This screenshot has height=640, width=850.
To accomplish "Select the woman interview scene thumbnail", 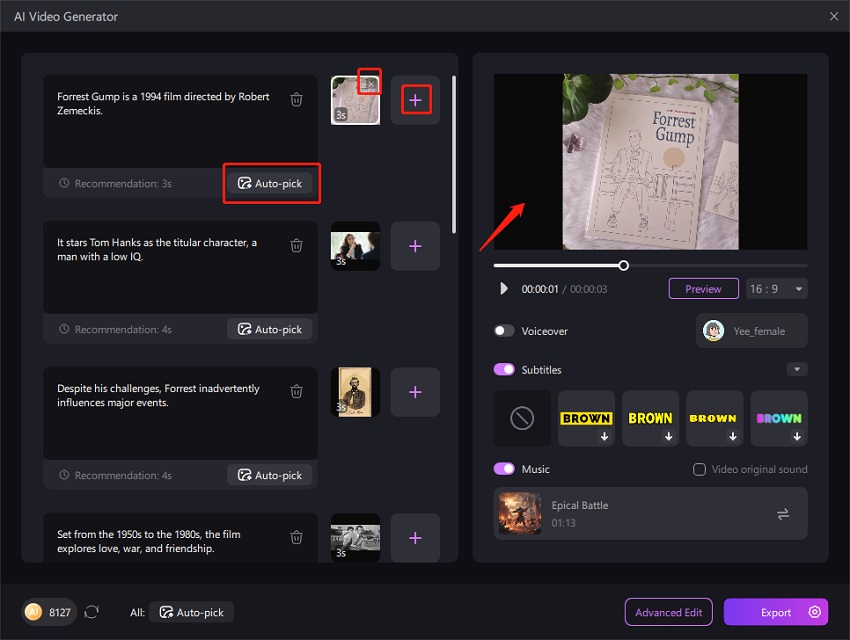I will pyautogui.click(x=355, y=246).
